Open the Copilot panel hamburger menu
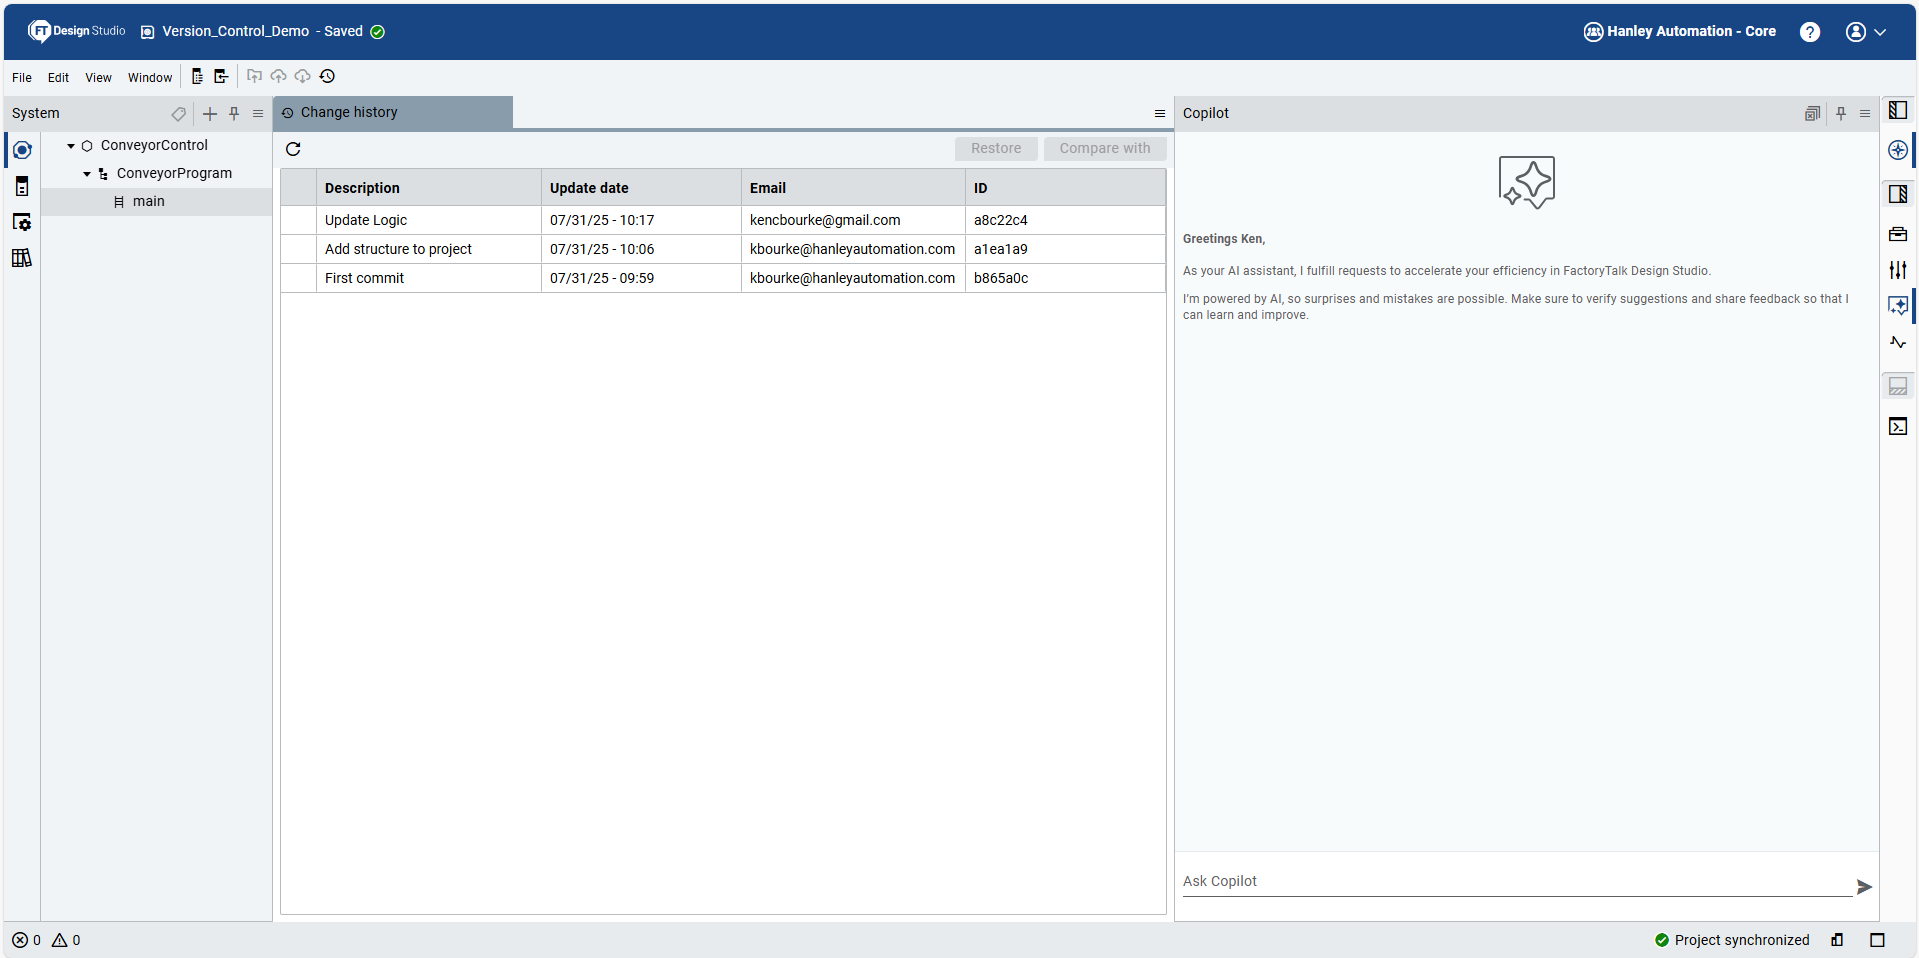The width and height of the screenshot is (1919, 958). (1865, 114)
